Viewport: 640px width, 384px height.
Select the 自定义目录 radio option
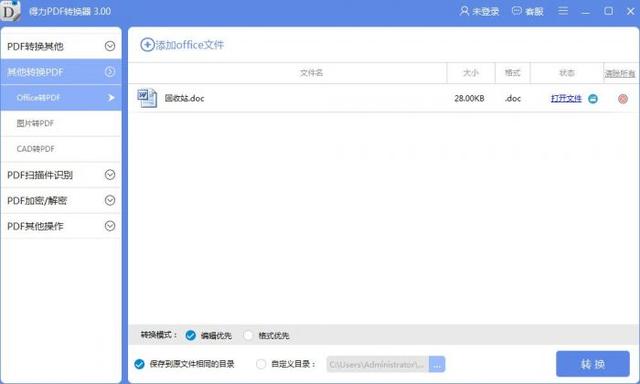click(x=261, y=364)
